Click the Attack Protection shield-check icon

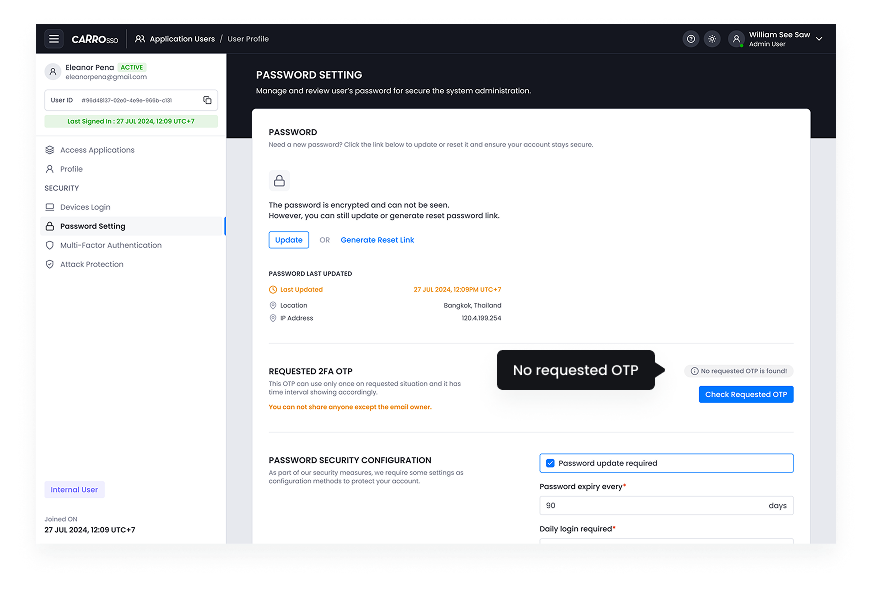click(51, 264)
